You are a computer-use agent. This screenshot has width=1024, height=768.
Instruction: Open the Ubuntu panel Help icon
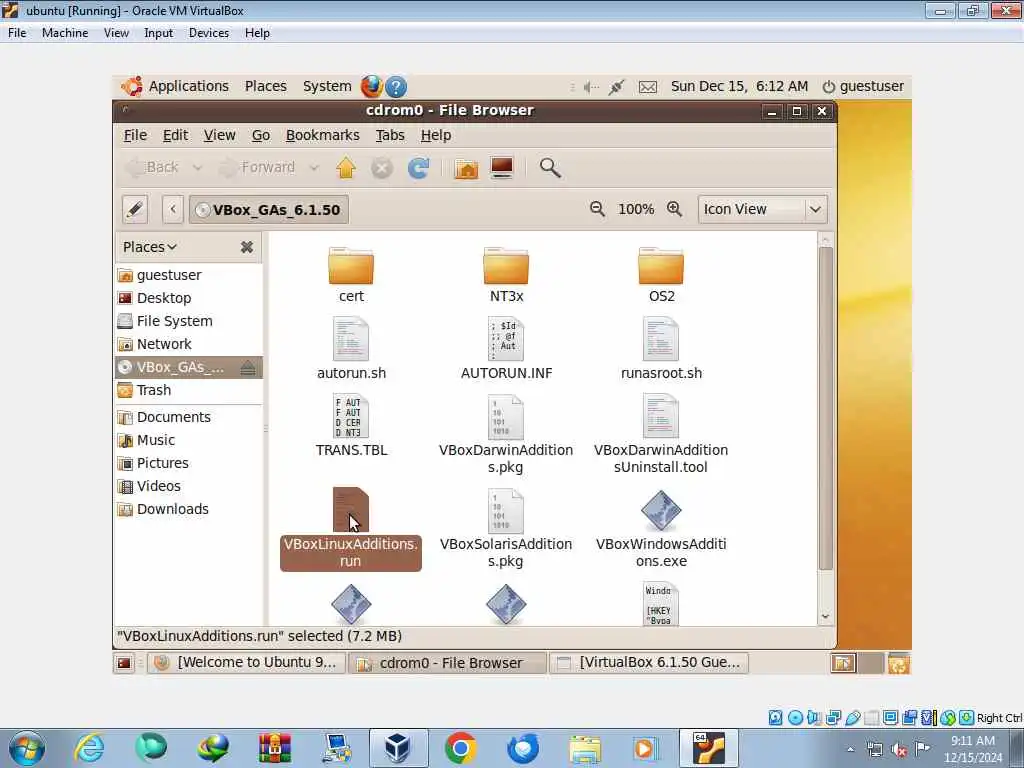click(x=396, y=86)
